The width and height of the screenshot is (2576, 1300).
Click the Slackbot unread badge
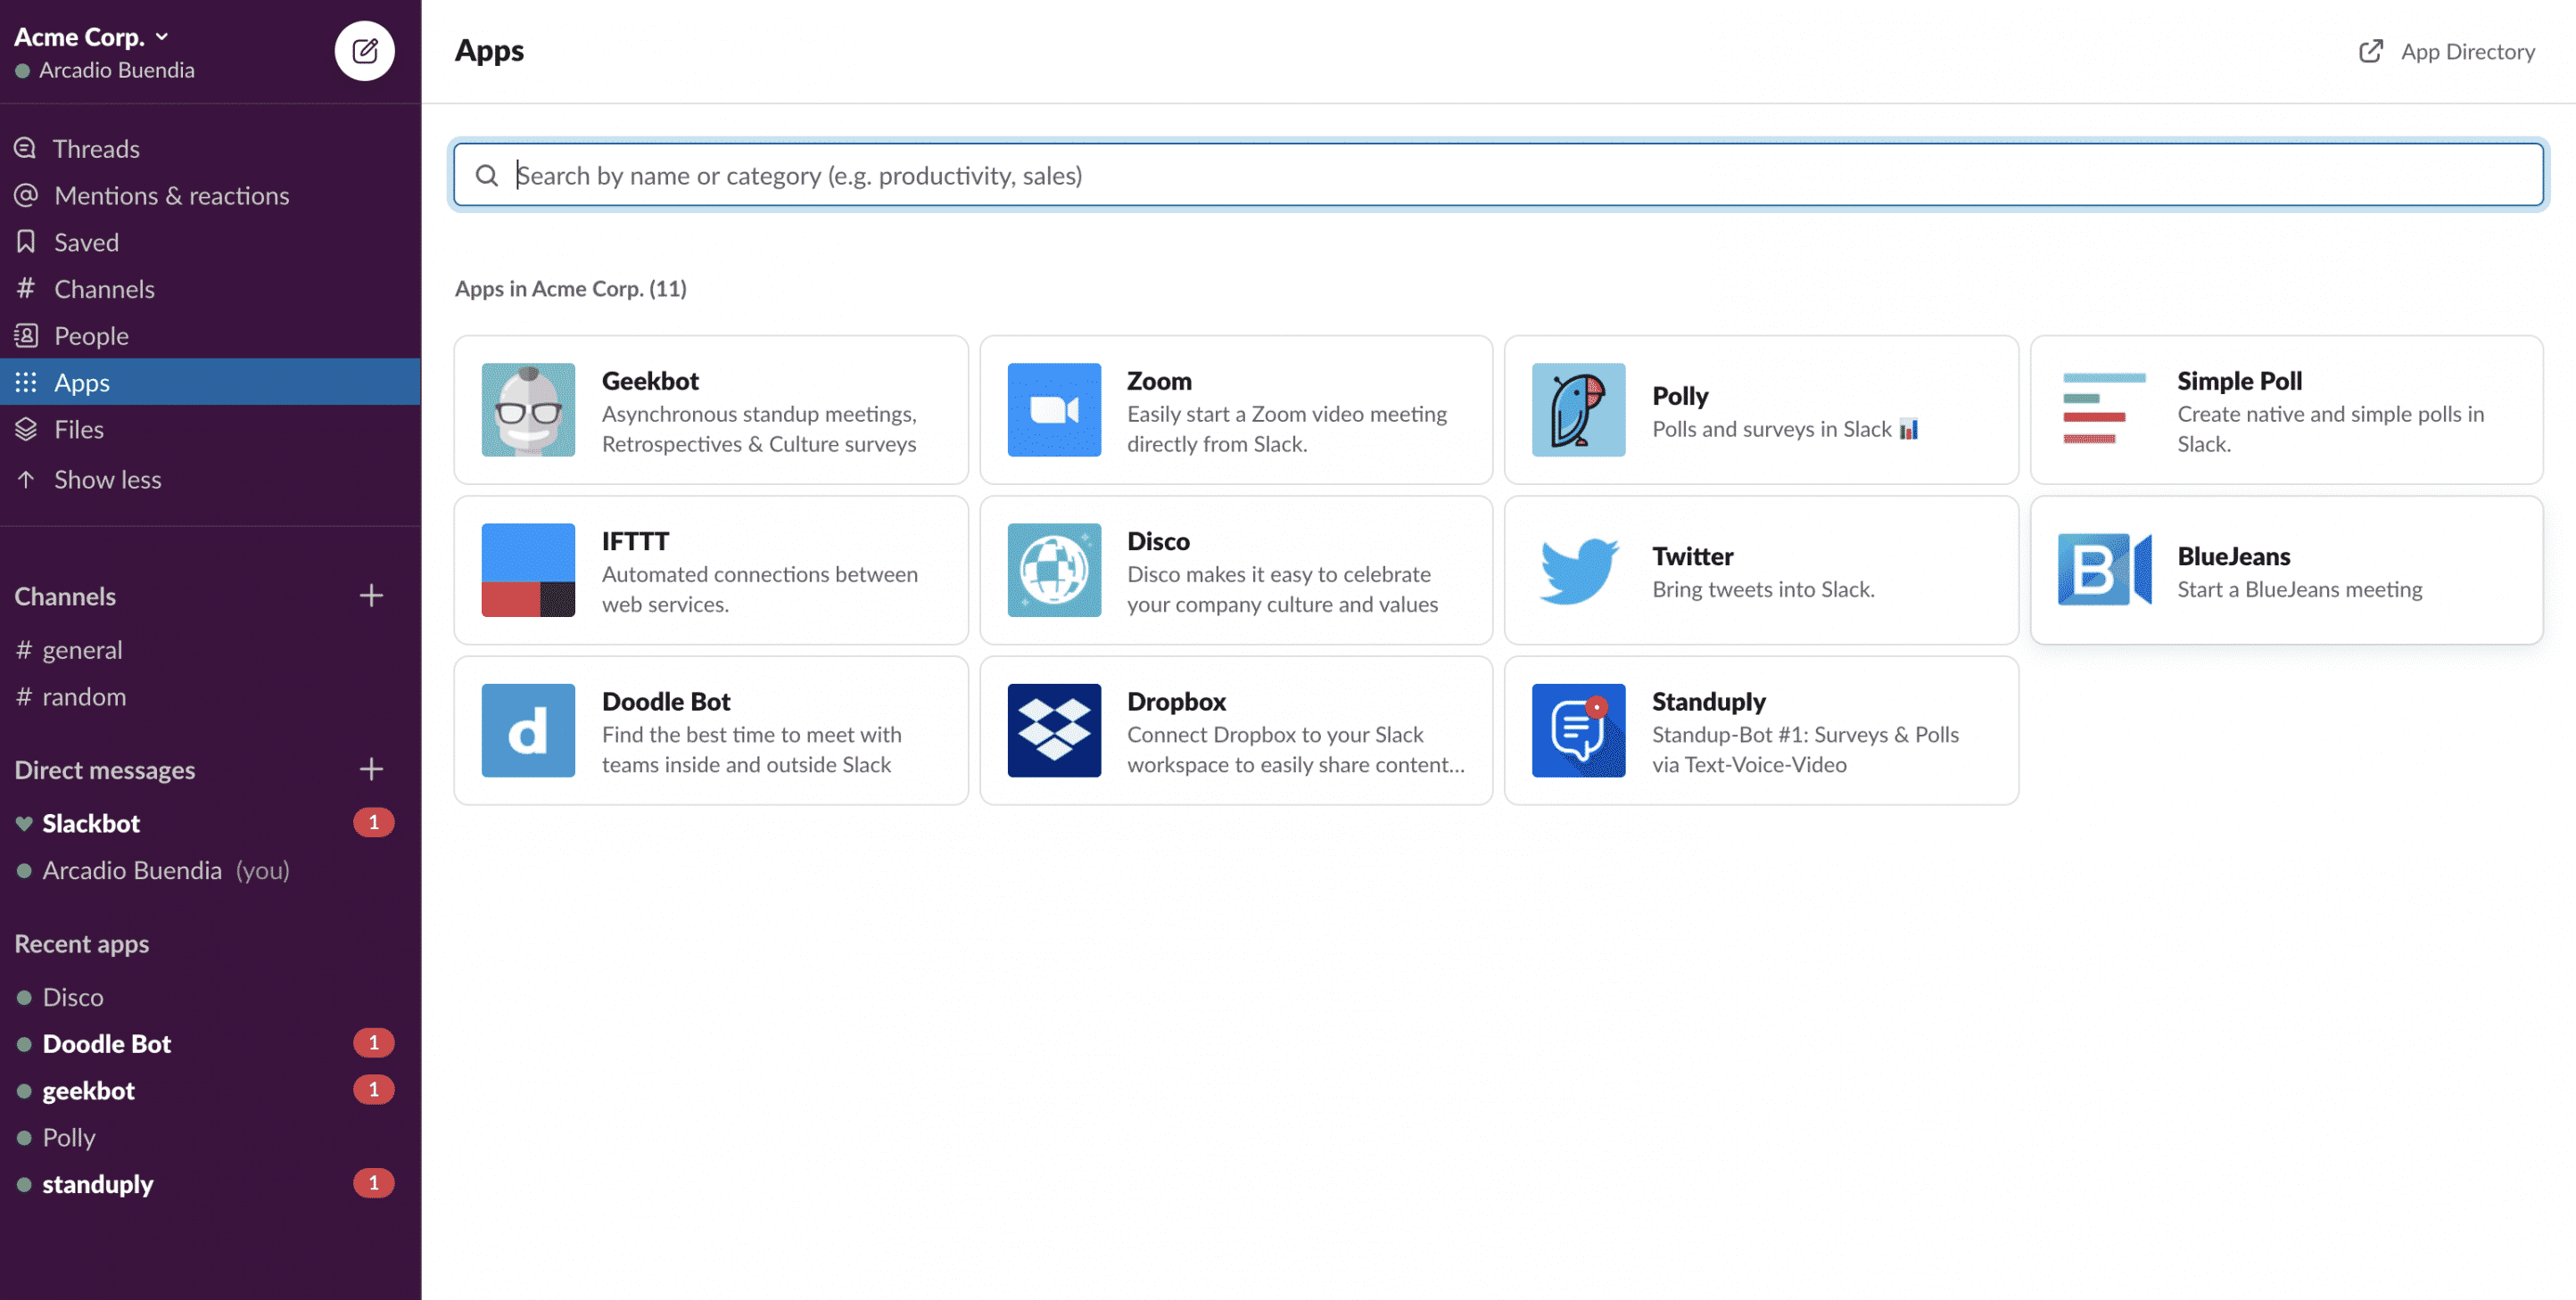click(x=373, y=822)
